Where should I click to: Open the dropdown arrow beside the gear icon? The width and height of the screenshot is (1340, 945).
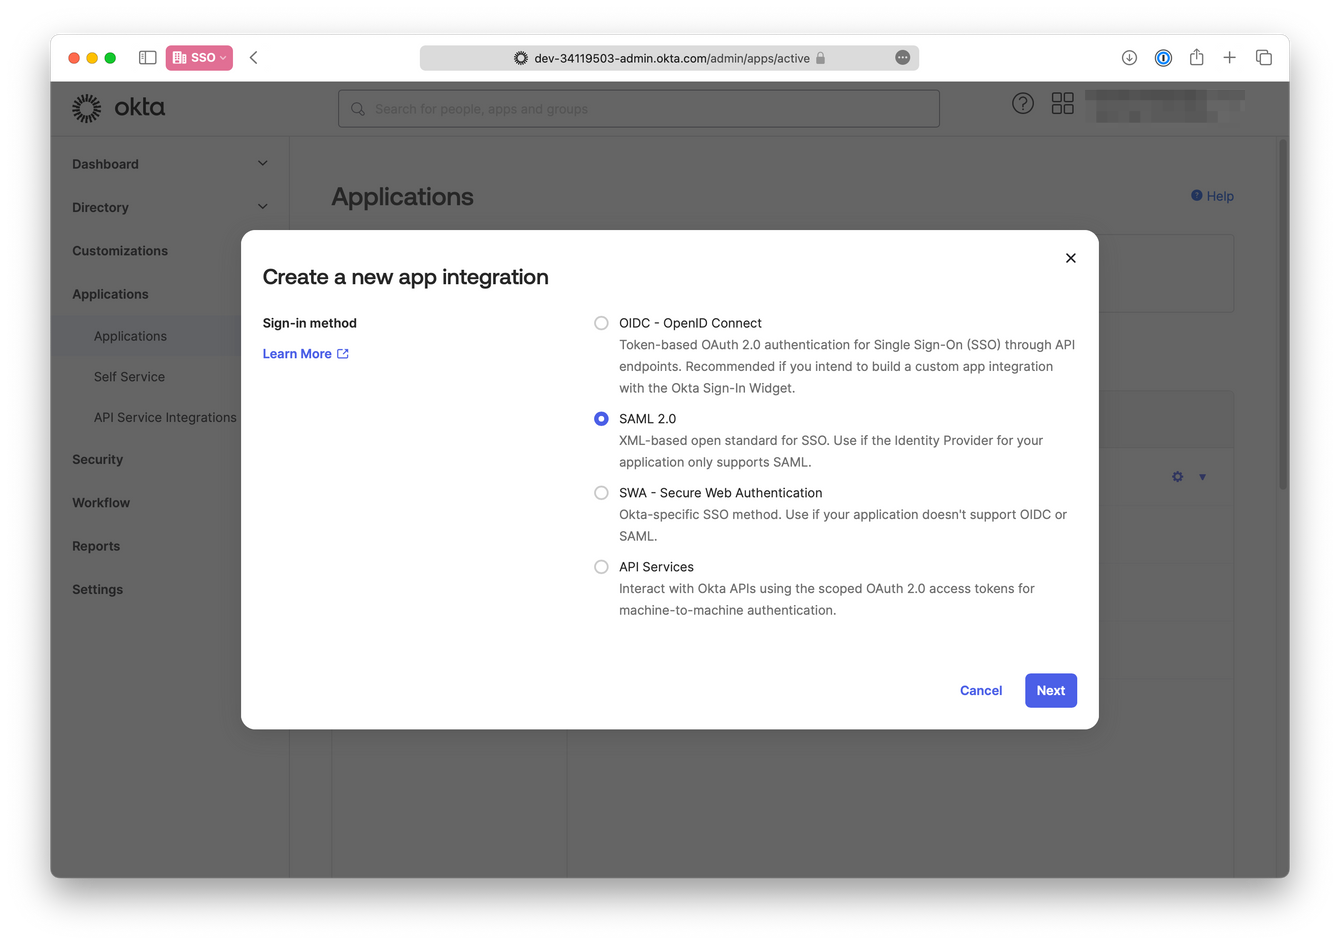[x=1203, y=477]
